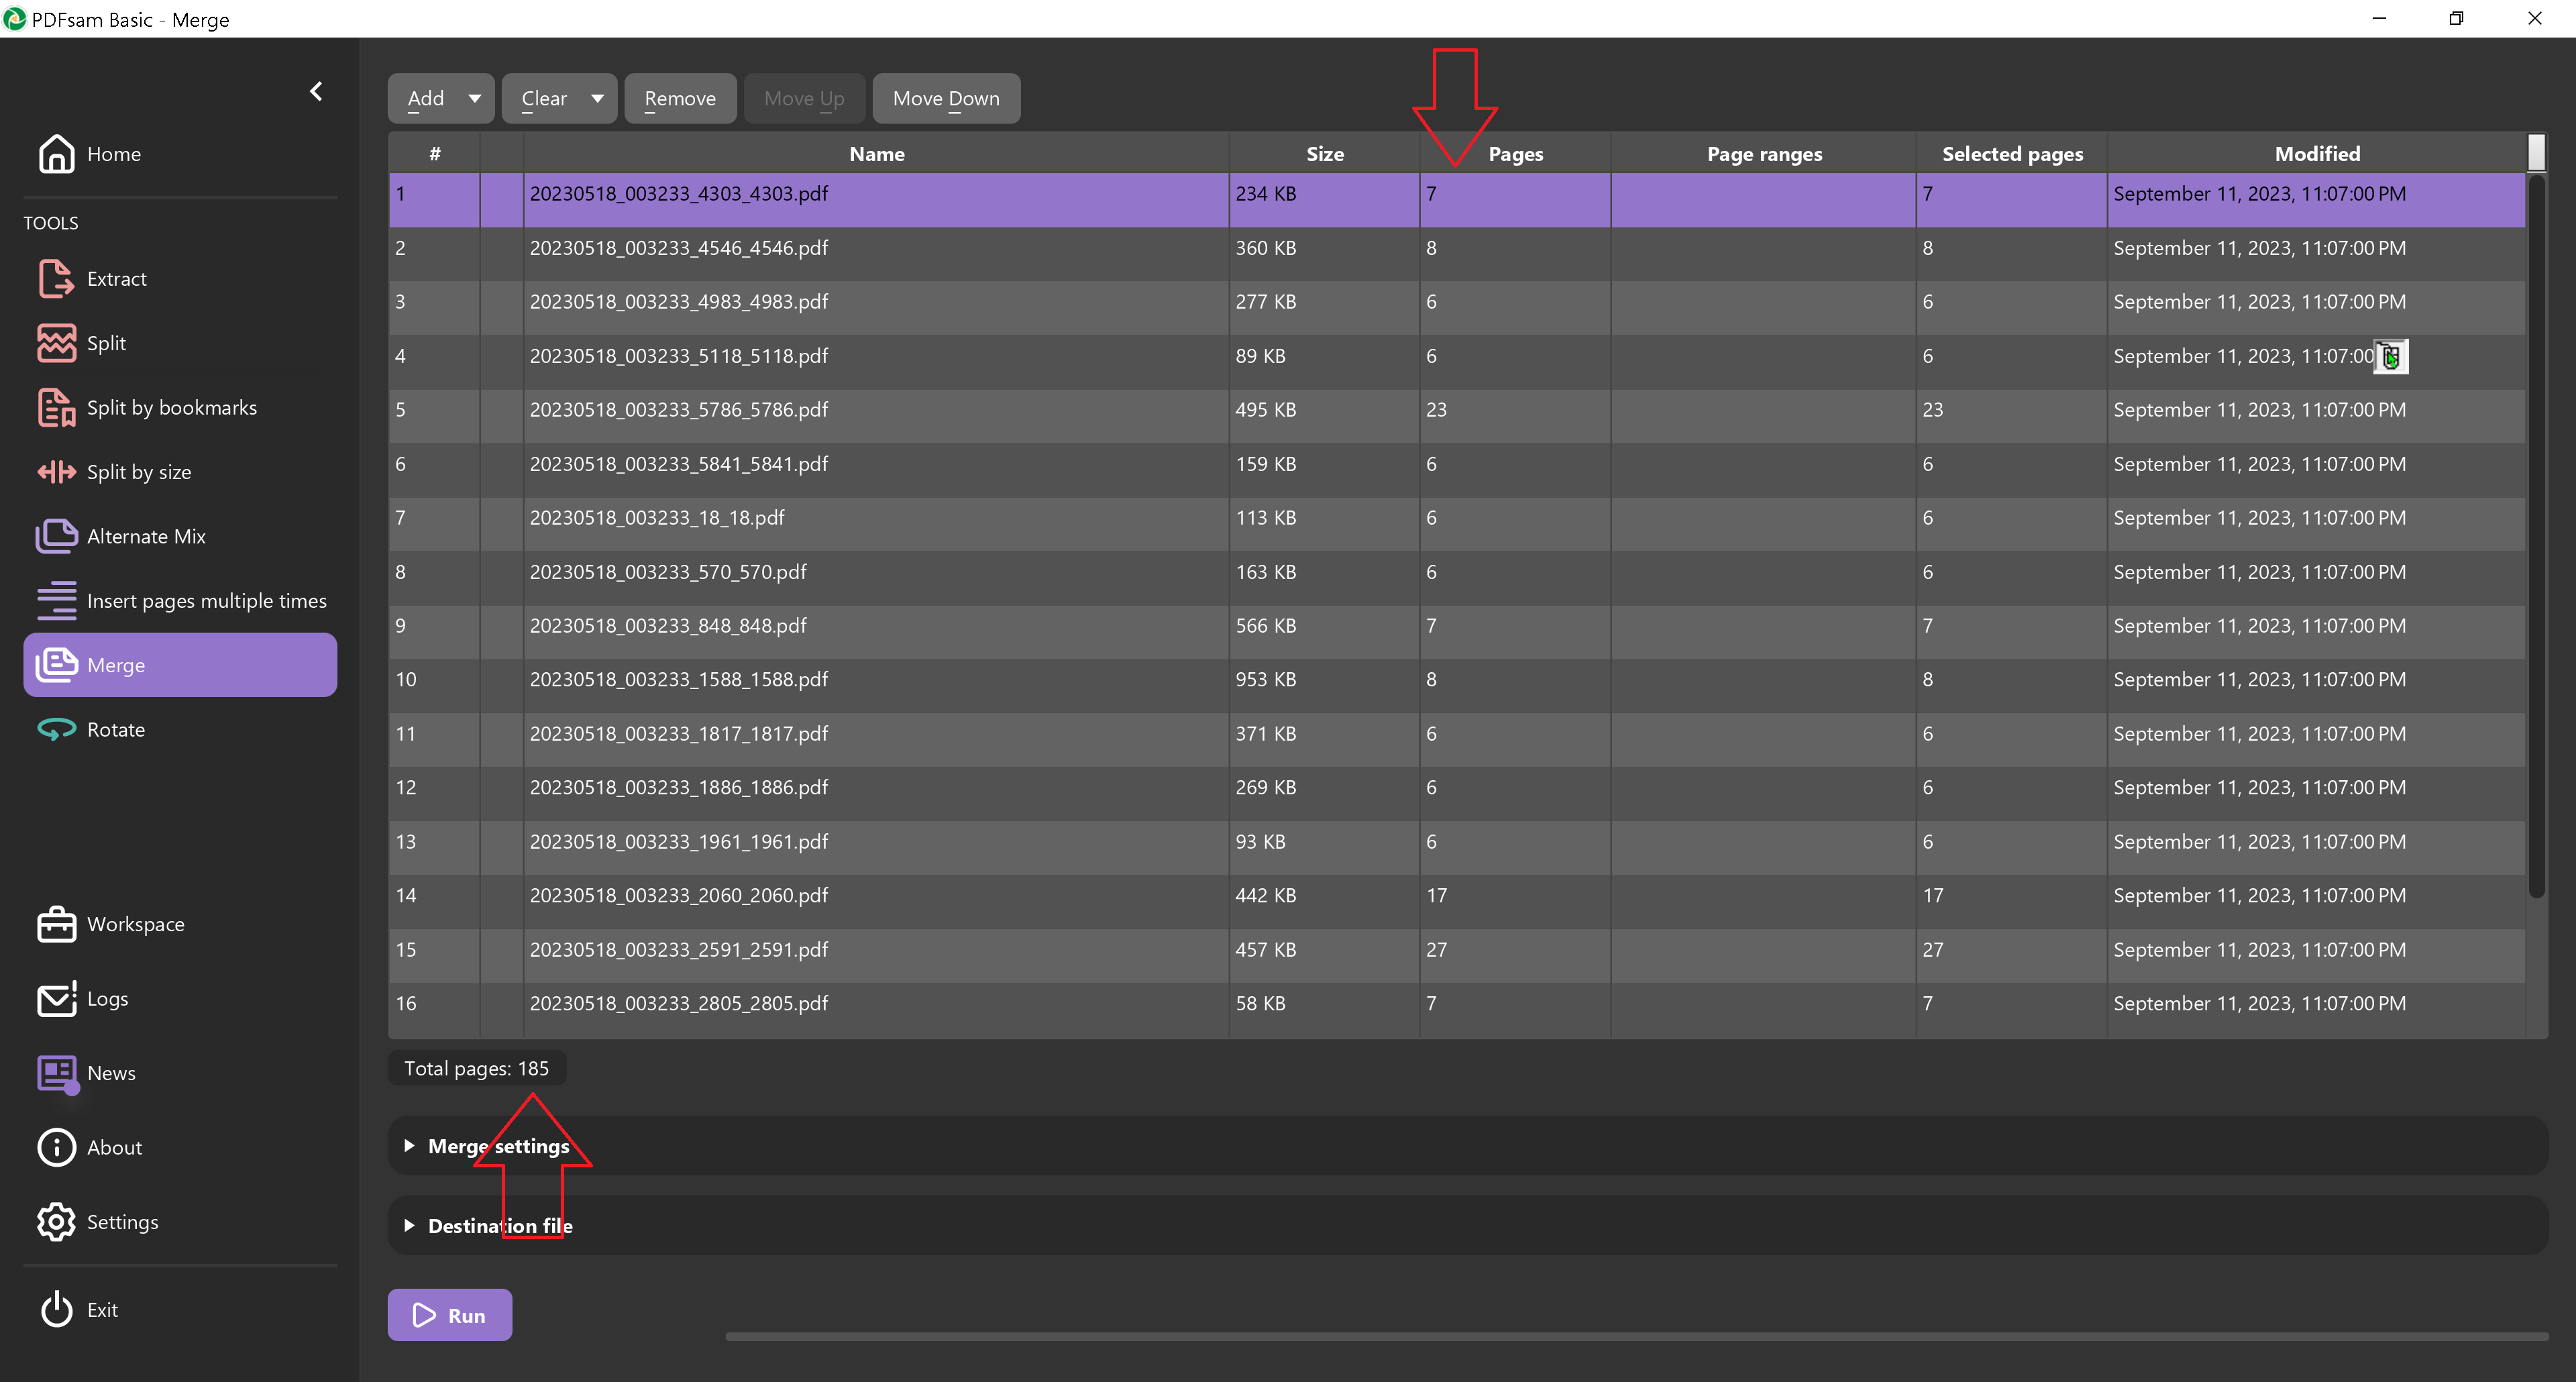Click Run to merge PDFs
Viewport: 2576px width, 1382px height.
451,1314
